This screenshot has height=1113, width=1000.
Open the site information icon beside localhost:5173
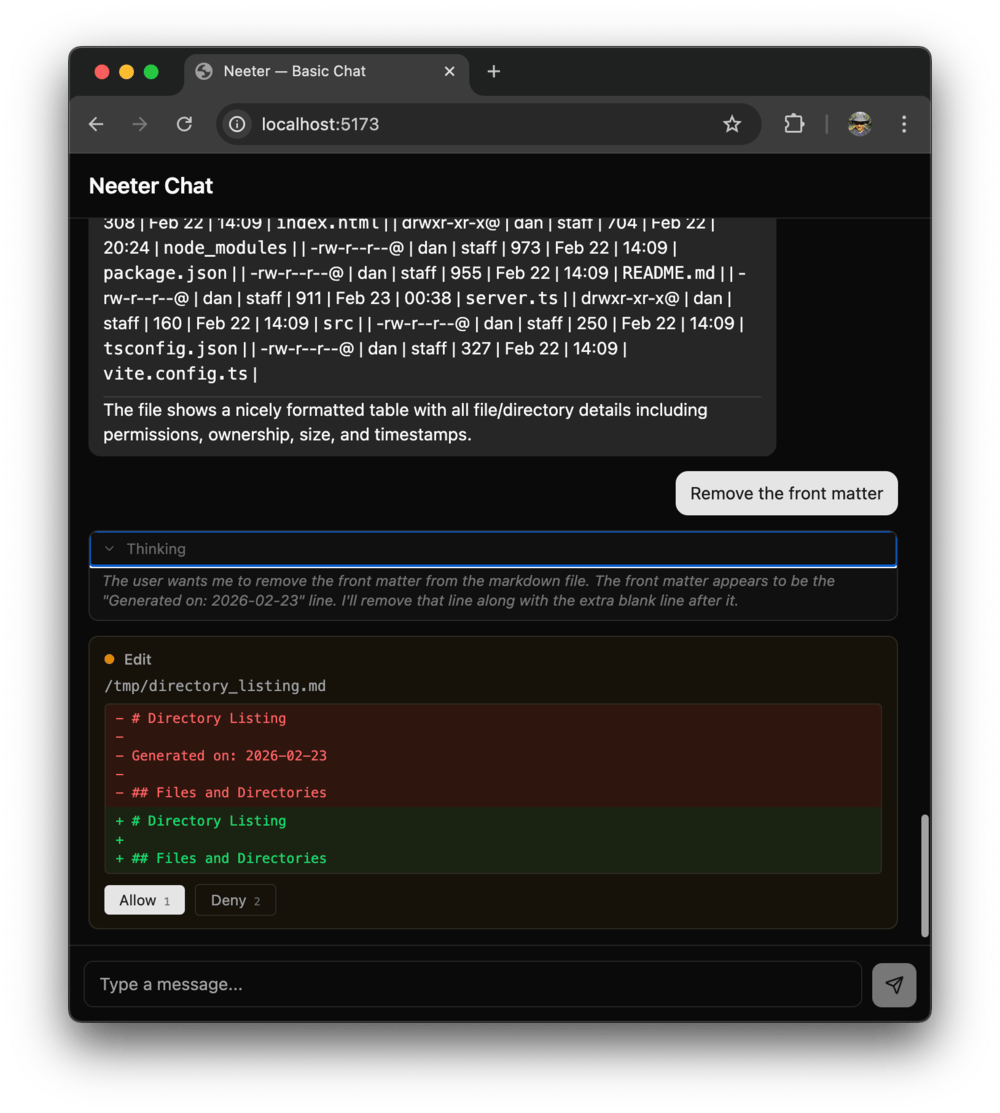[236, 124]
